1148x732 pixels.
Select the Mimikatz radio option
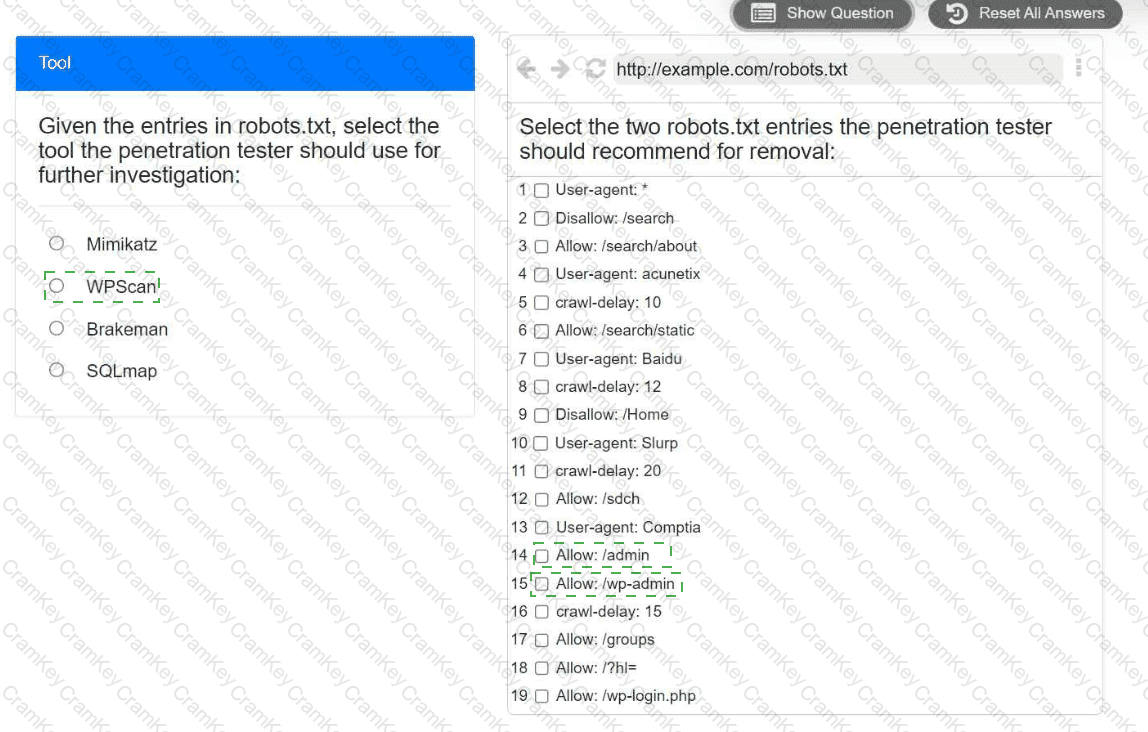tap(57, 244)
